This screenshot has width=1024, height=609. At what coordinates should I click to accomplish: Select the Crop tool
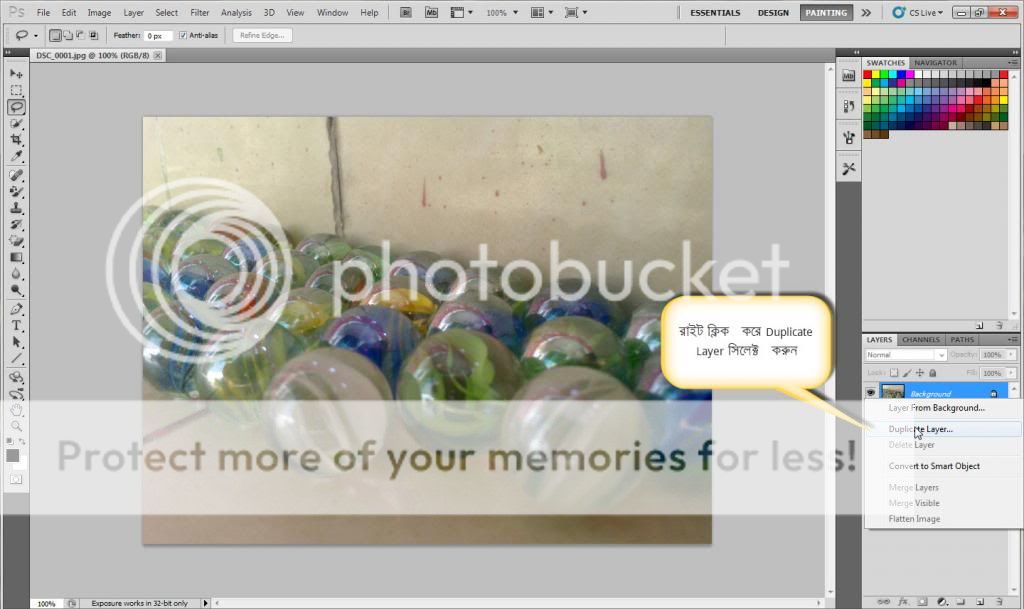pyautogui.click(x=16, y=140)
